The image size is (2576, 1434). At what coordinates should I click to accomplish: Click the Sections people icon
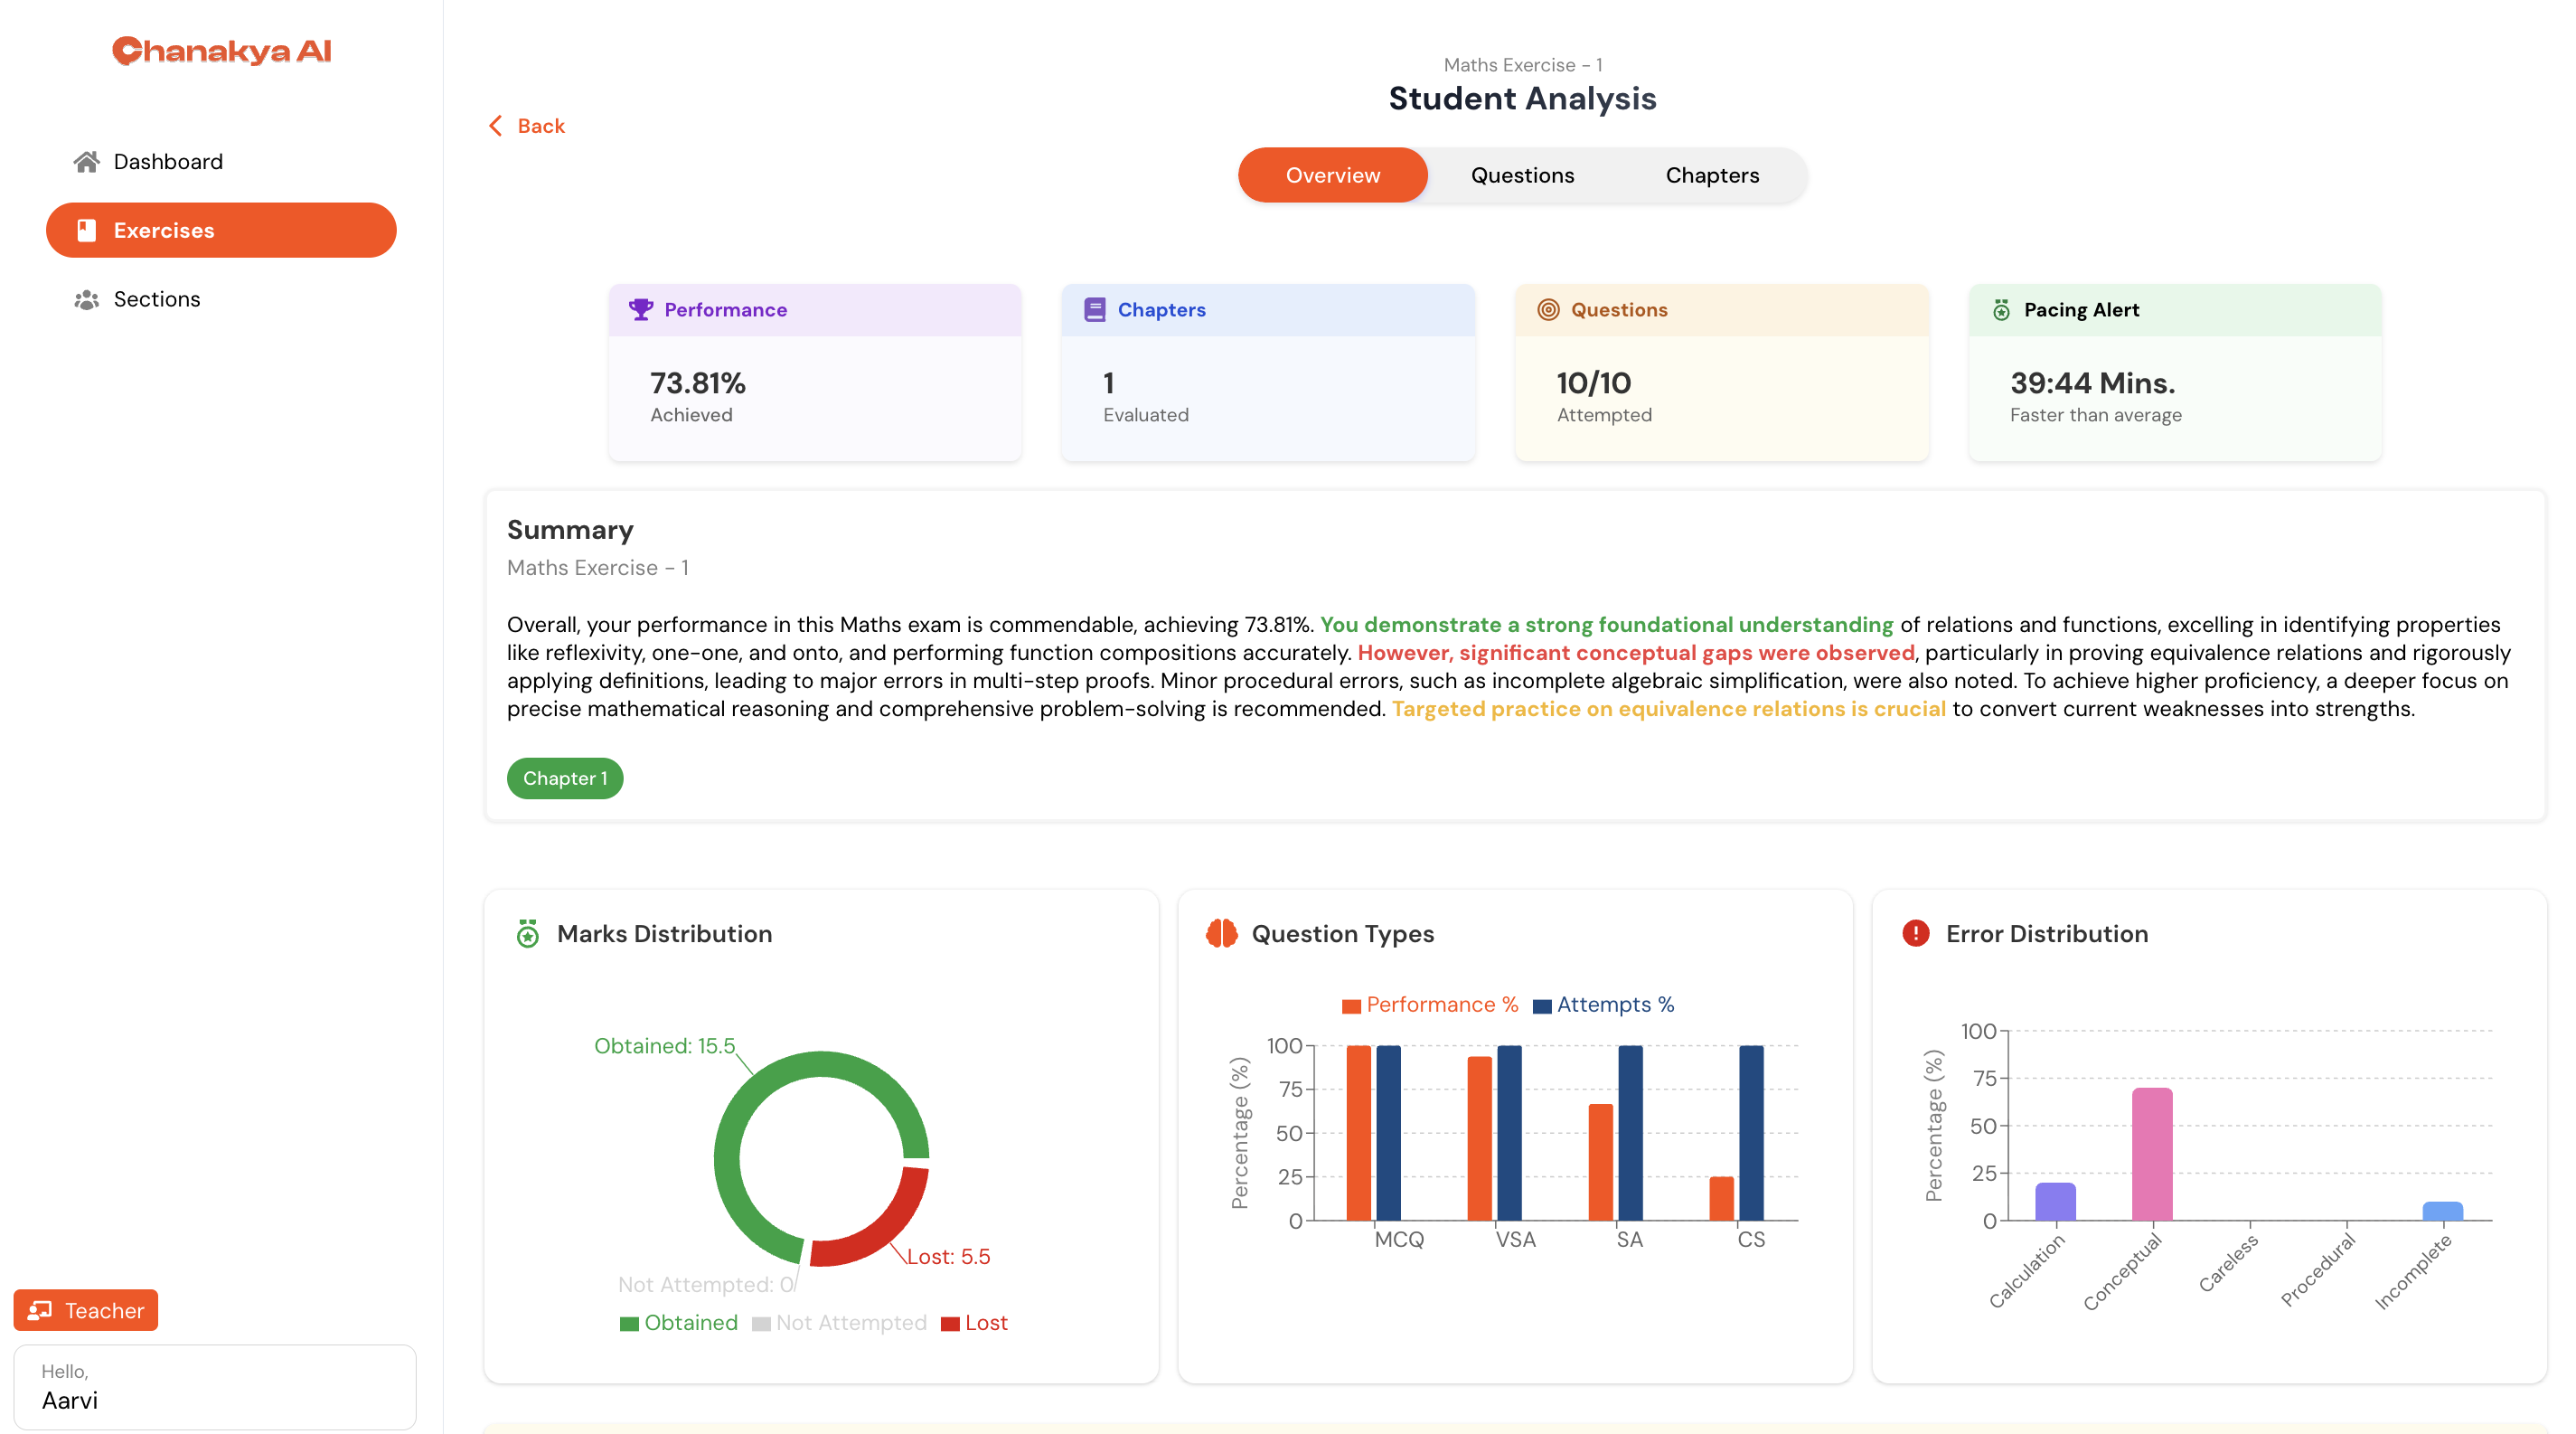pos(87,299)
